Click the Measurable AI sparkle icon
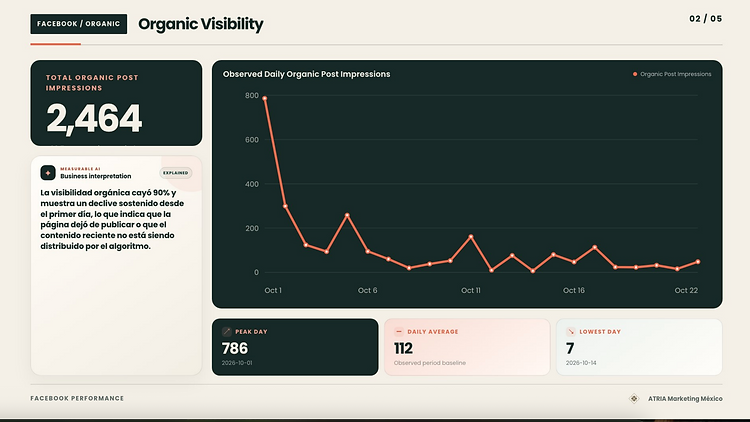Viewport: 750px width, 422px height. [x=48, y=173]
